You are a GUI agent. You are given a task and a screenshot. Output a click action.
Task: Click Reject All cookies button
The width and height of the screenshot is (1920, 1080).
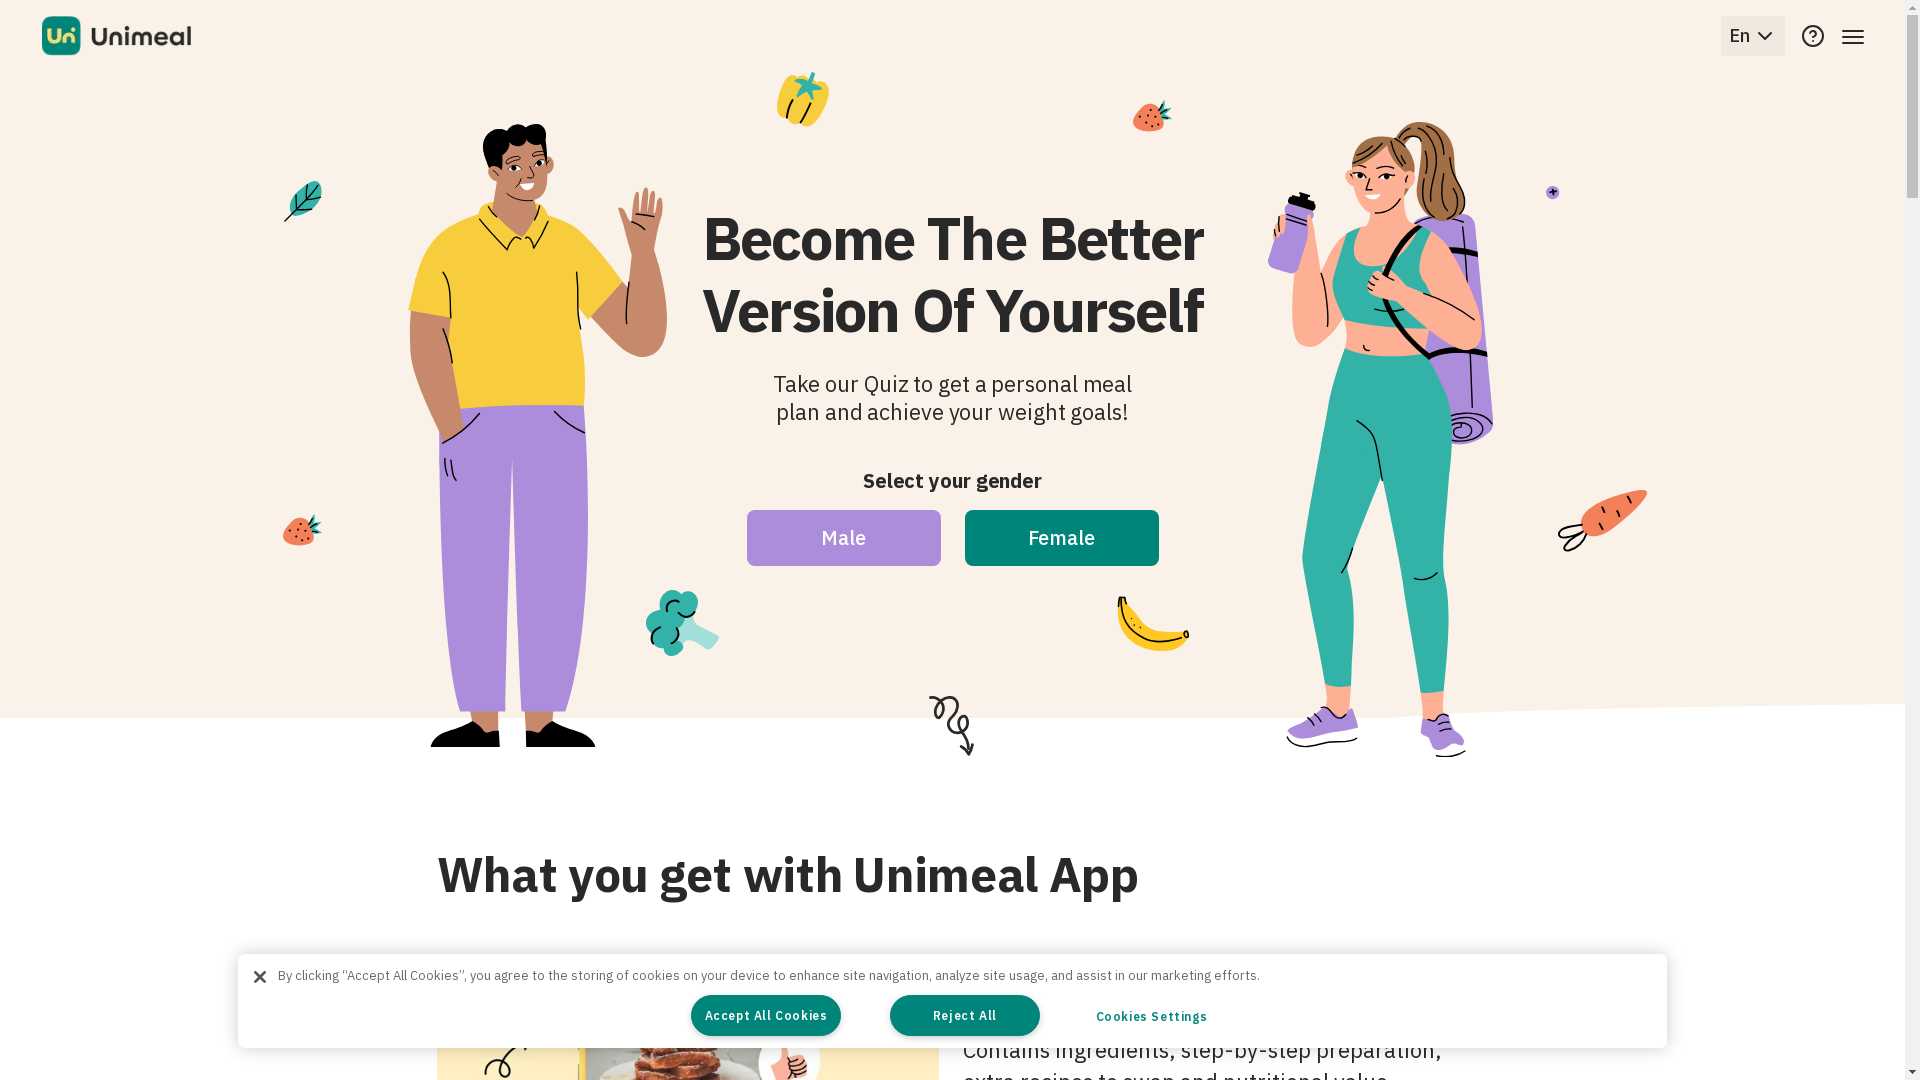[964, 1015]
